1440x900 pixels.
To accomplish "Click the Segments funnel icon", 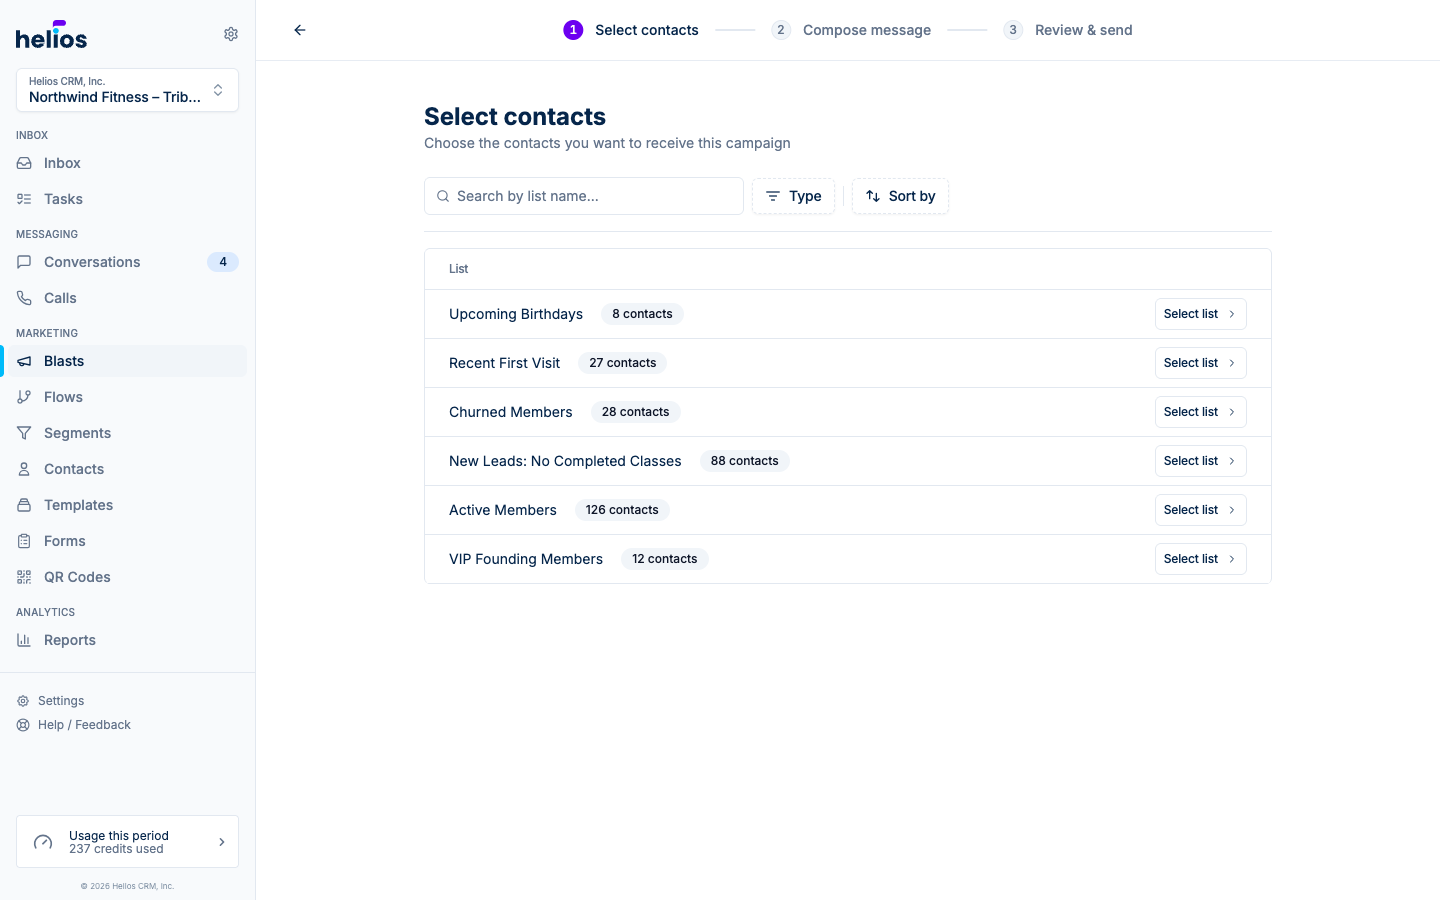I will click(24, 433).
